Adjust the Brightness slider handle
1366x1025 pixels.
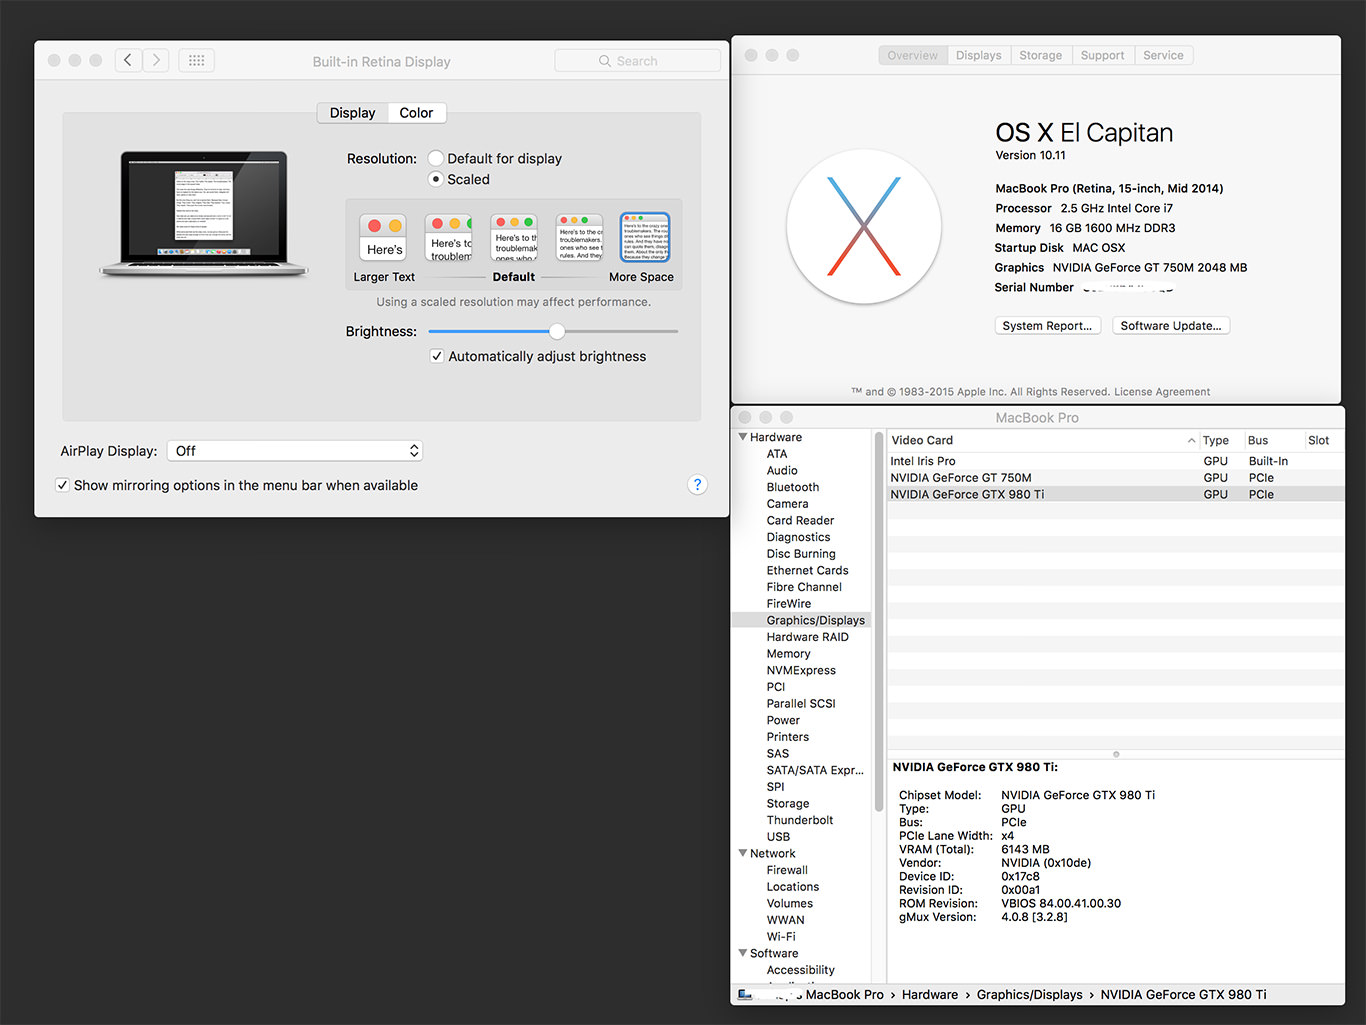pos(557,331)
